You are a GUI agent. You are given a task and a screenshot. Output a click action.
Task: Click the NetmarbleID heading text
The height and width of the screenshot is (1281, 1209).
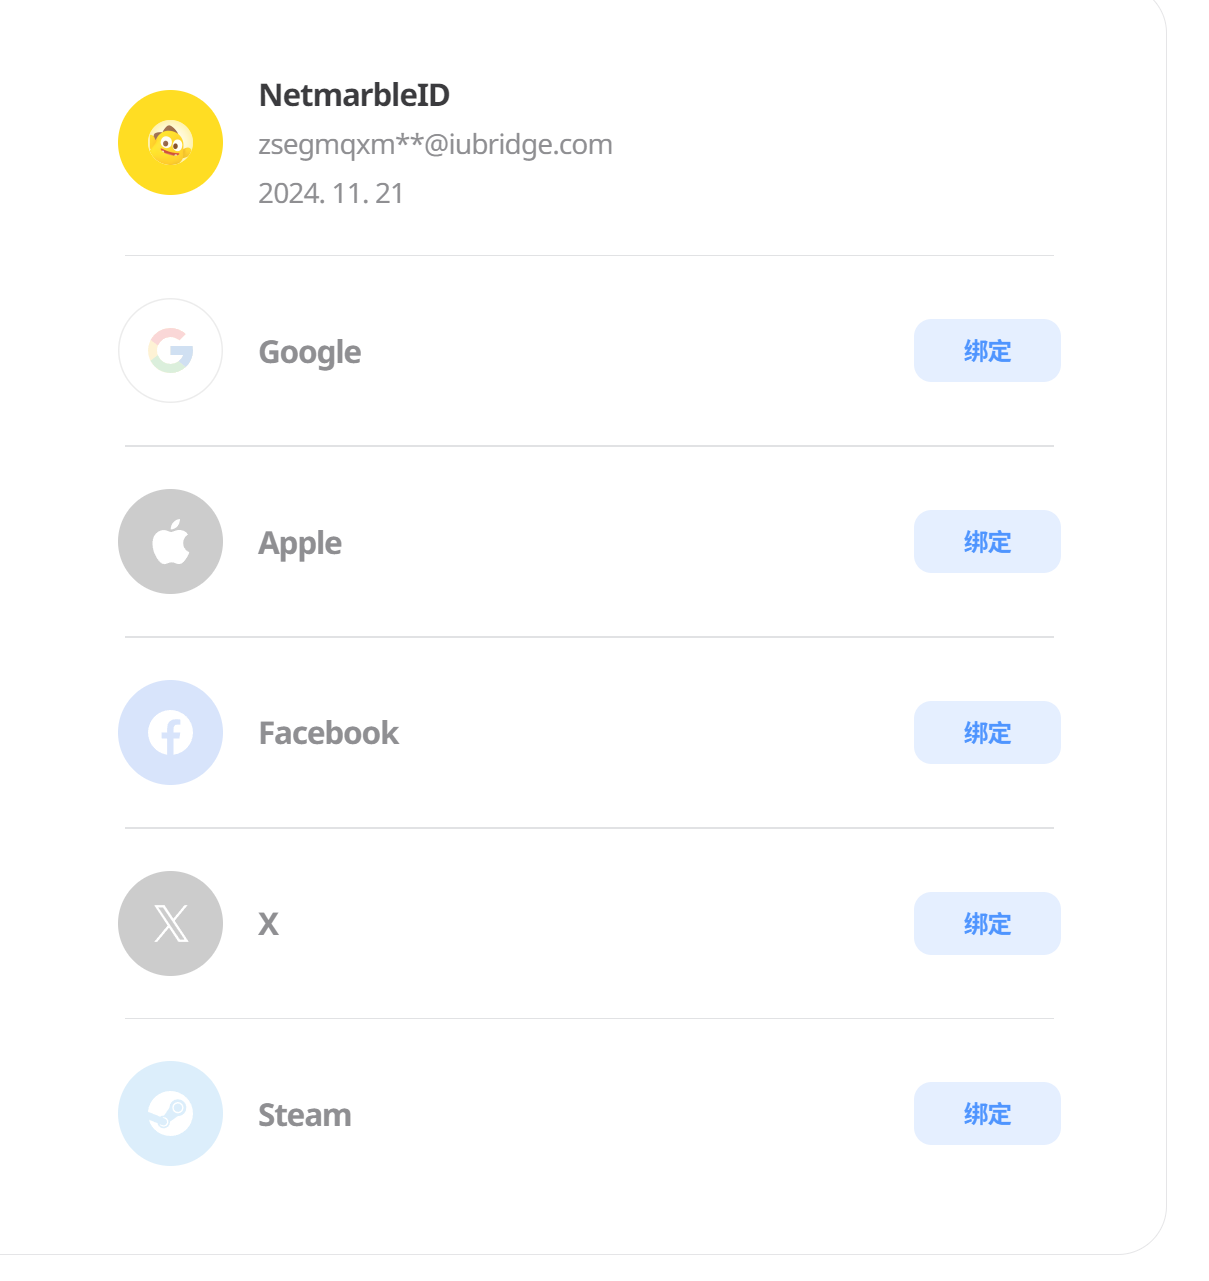coord(354,95)
